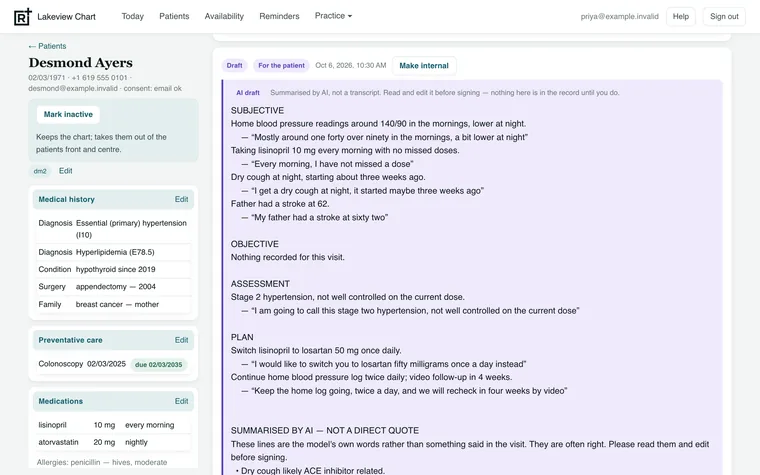
Task: Click the priya@example.invalid account text
Action: coord(619,16)
